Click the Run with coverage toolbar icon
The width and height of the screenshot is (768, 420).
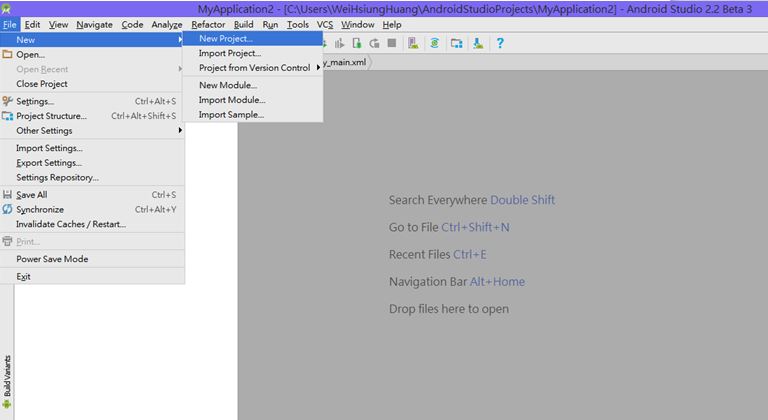click(339, 44)
